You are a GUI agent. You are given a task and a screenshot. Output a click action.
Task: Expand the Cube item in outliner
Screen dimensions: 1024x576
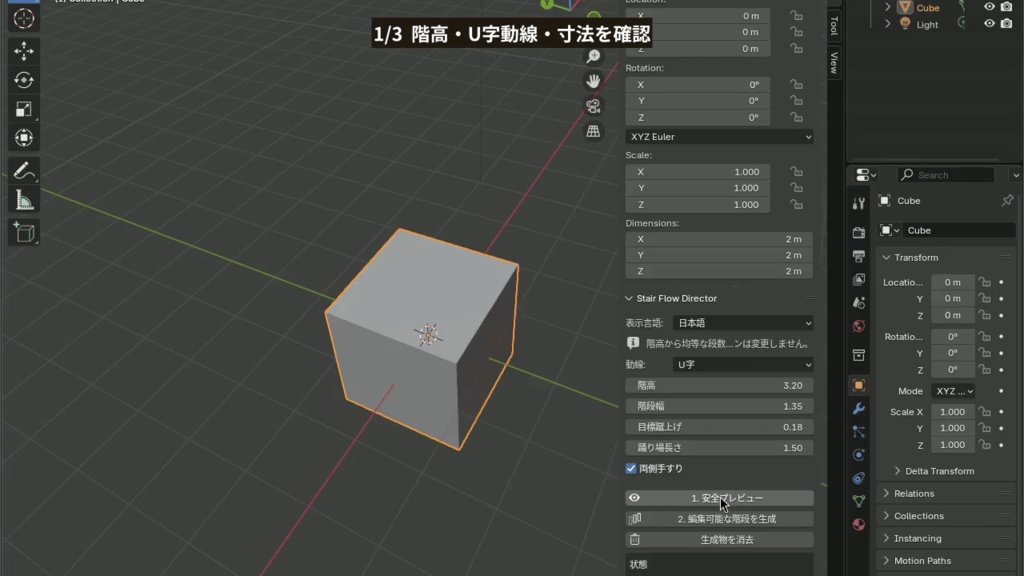coord(888,7)
